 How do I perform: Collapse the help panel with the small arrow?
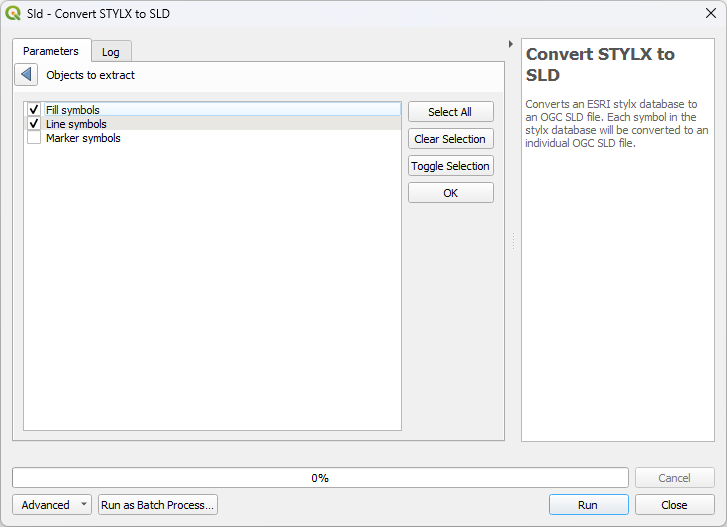[x=510, y=44]
